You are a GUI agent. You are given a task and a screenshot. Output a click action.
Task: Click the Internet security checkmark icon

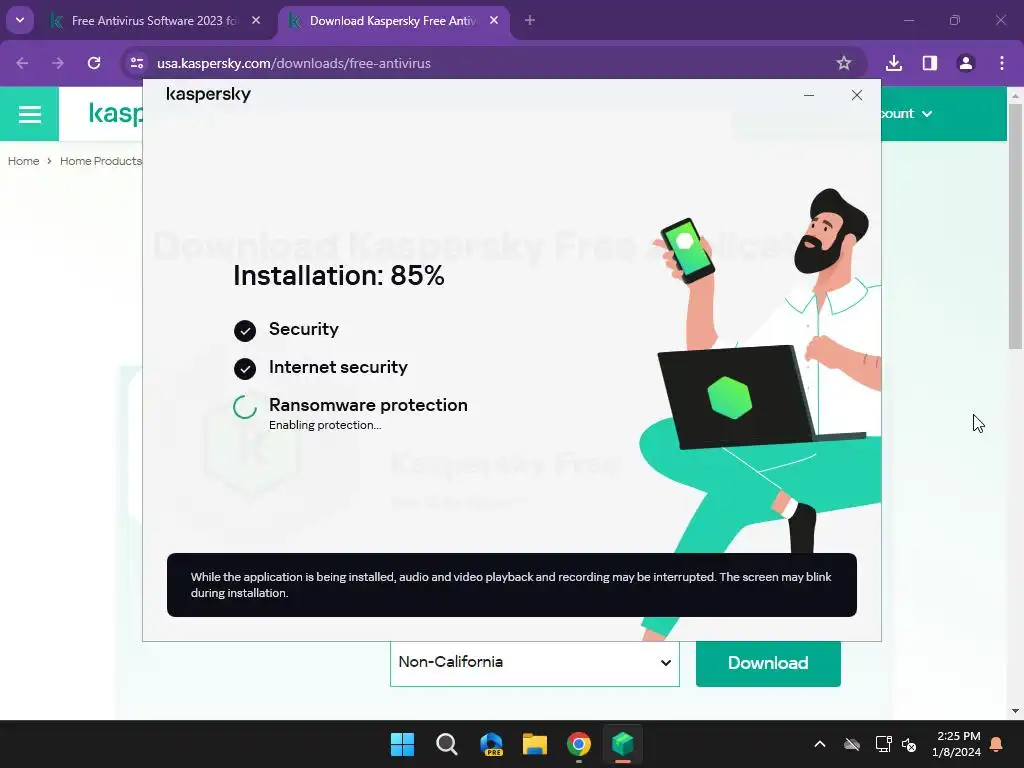point(245,369)
